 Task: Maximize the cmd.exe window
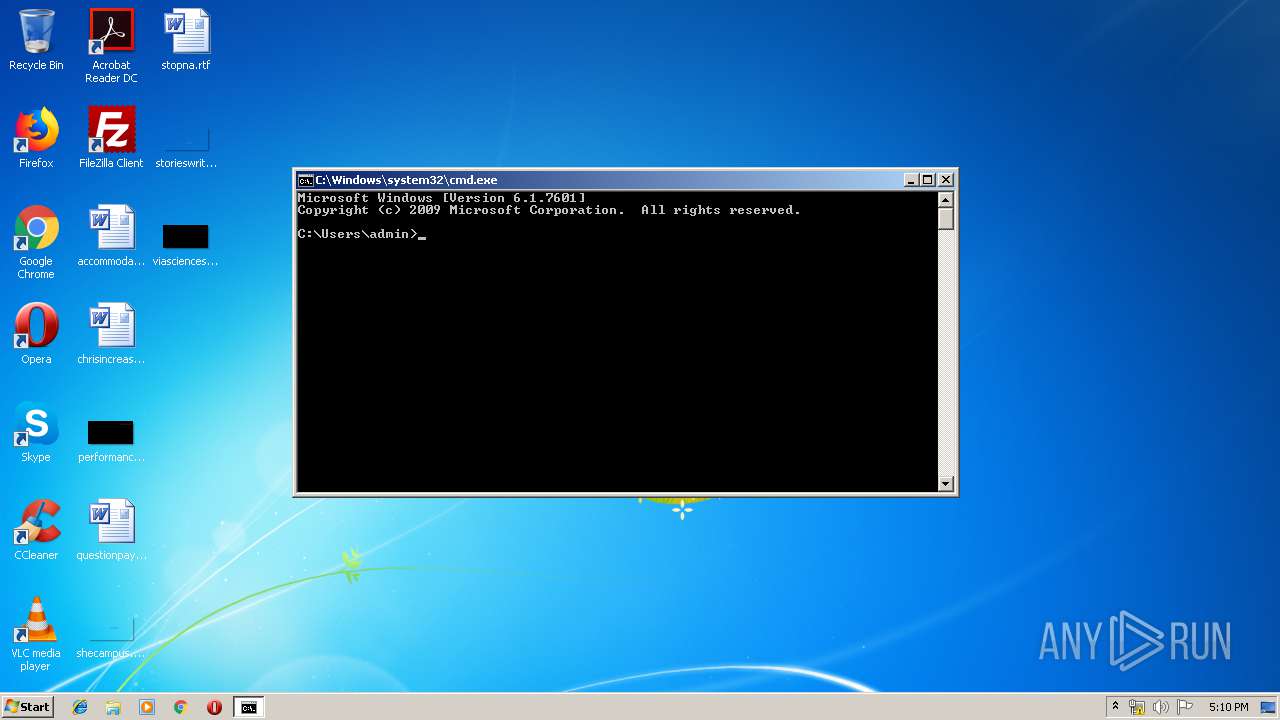tap(928, 180)
